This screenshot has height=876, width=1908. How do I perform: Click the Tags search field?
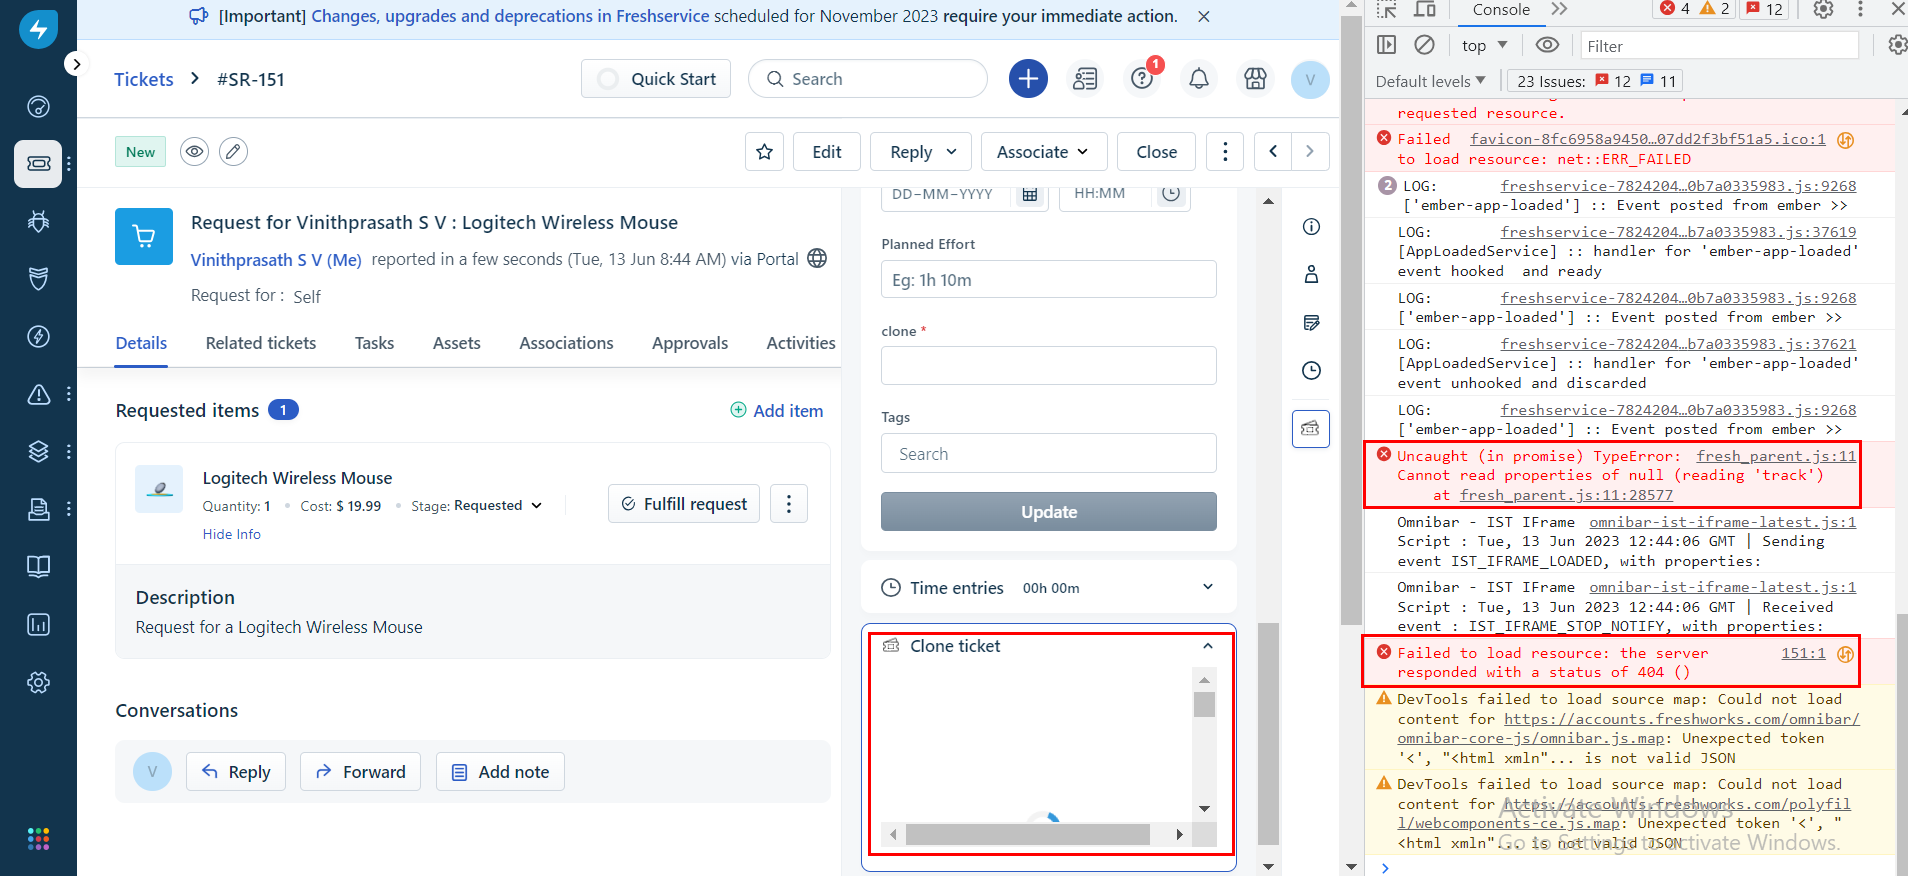(1049, 453)
